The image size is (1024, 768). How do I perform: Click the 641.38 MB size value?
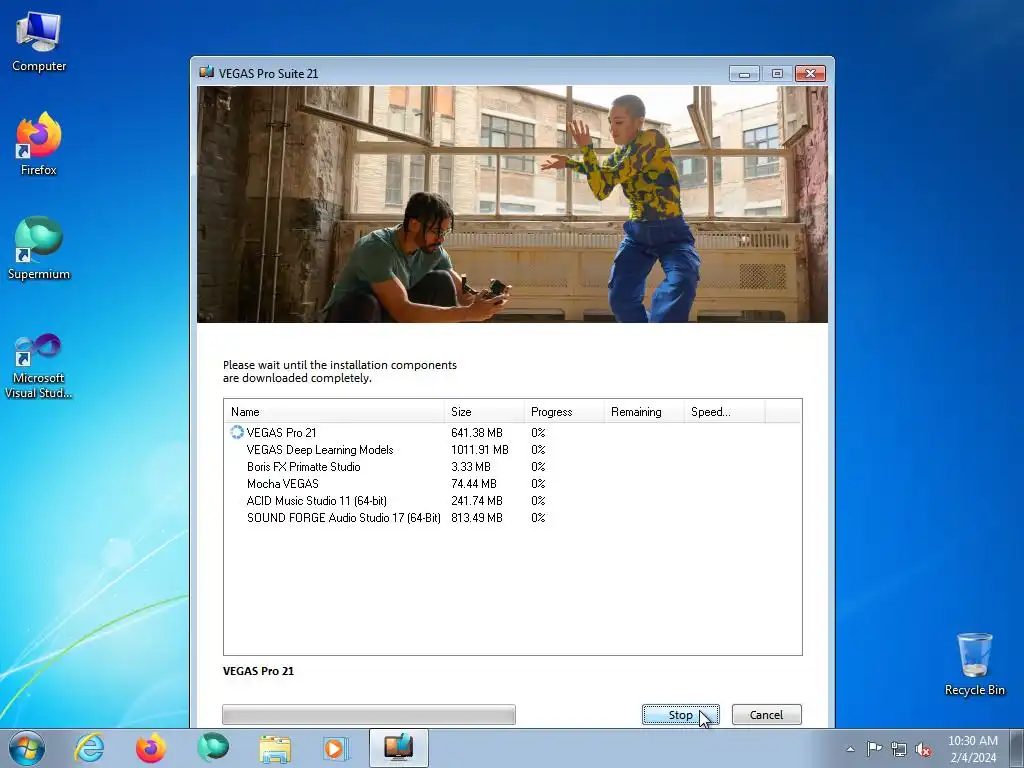point(477,432)
